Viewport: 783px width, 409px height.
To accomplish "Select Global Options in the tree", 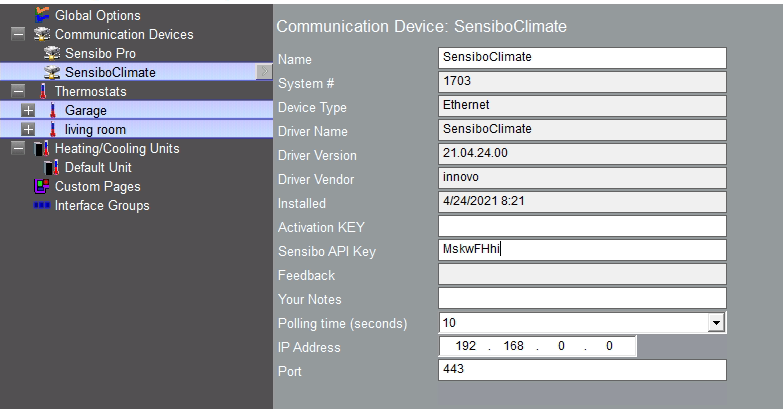I will tap(98, 15).
